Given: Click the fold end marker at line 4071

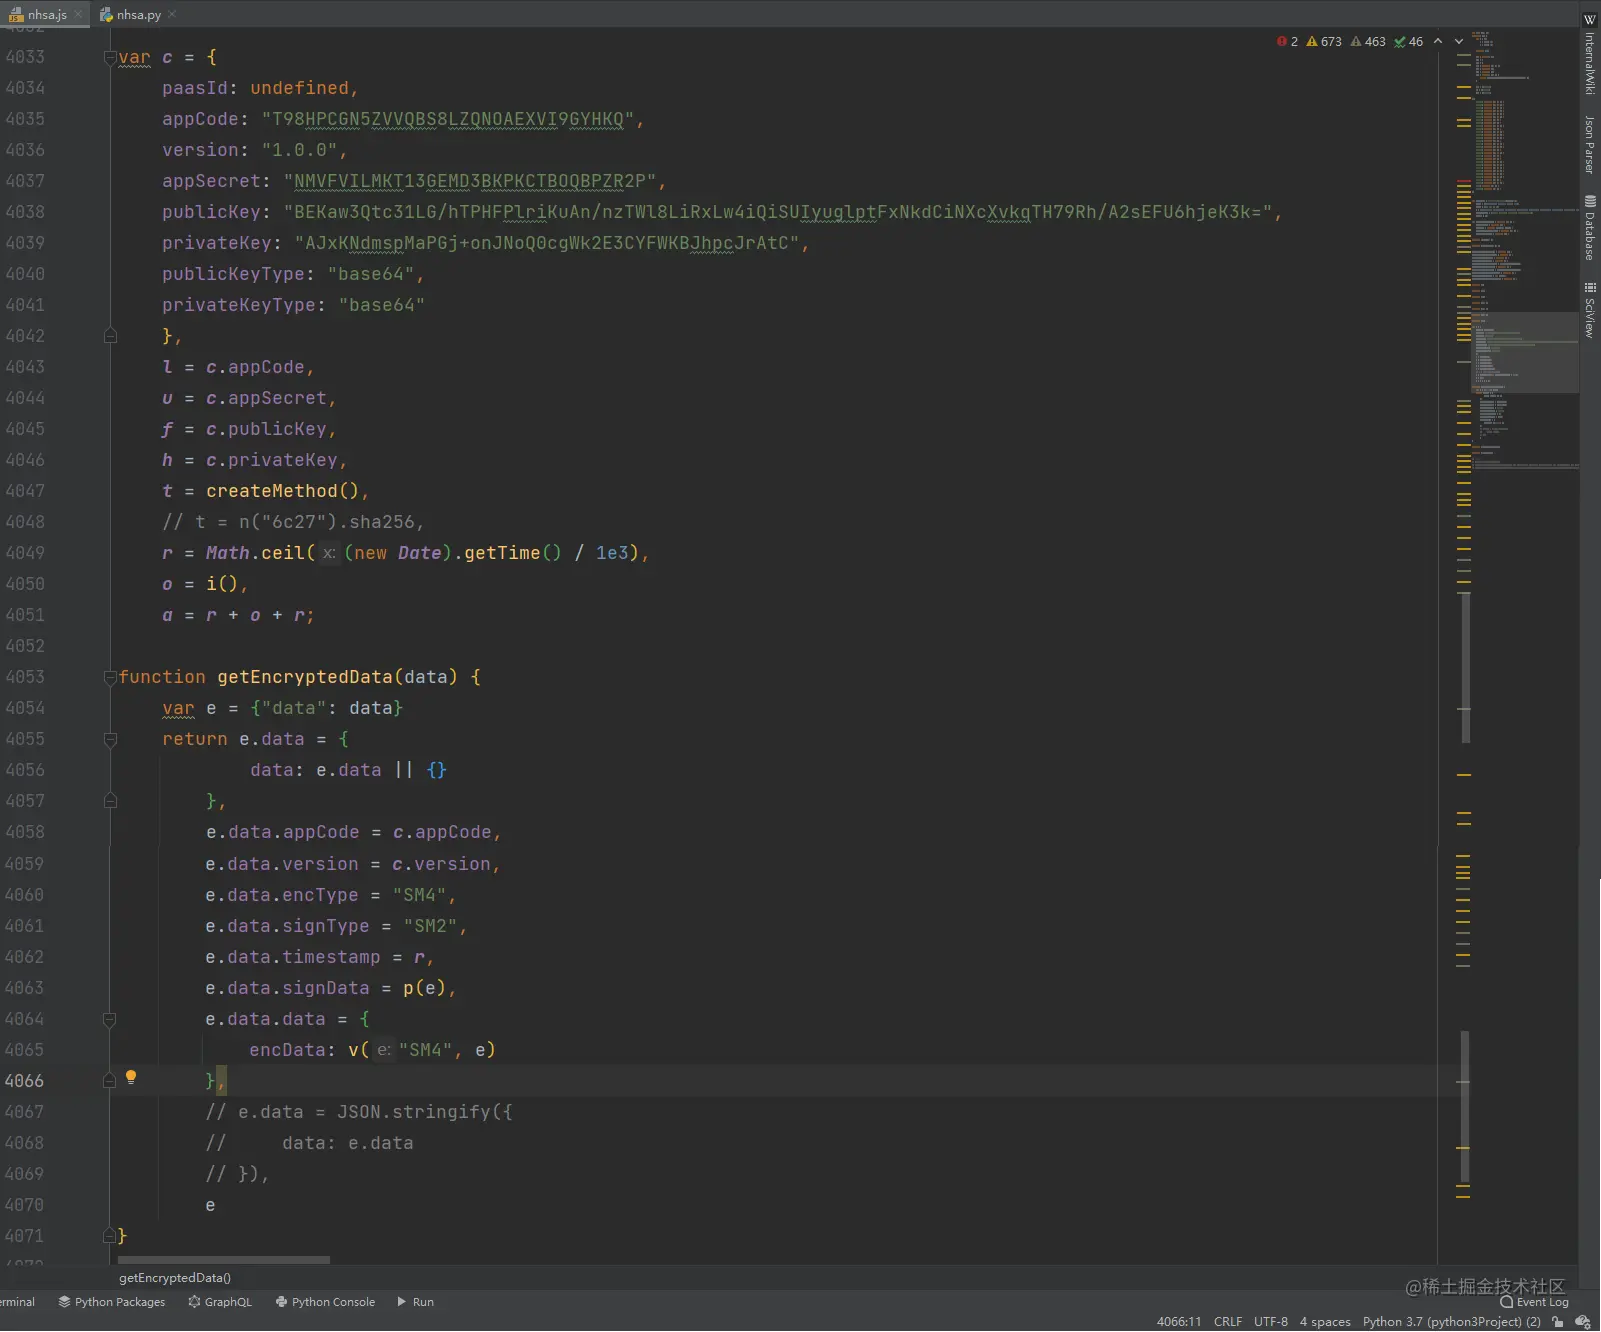Looking at the screenshot, I should coord(111,1236).
